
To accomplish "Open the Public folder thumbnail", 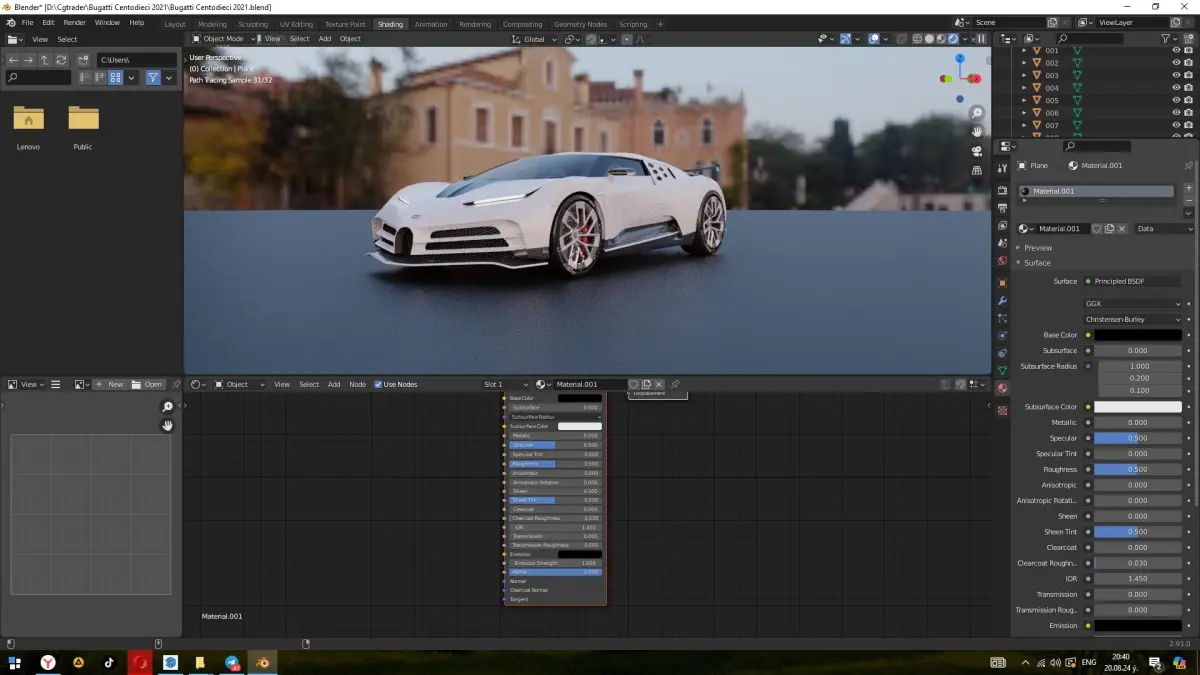I will [x=83, y=118].
